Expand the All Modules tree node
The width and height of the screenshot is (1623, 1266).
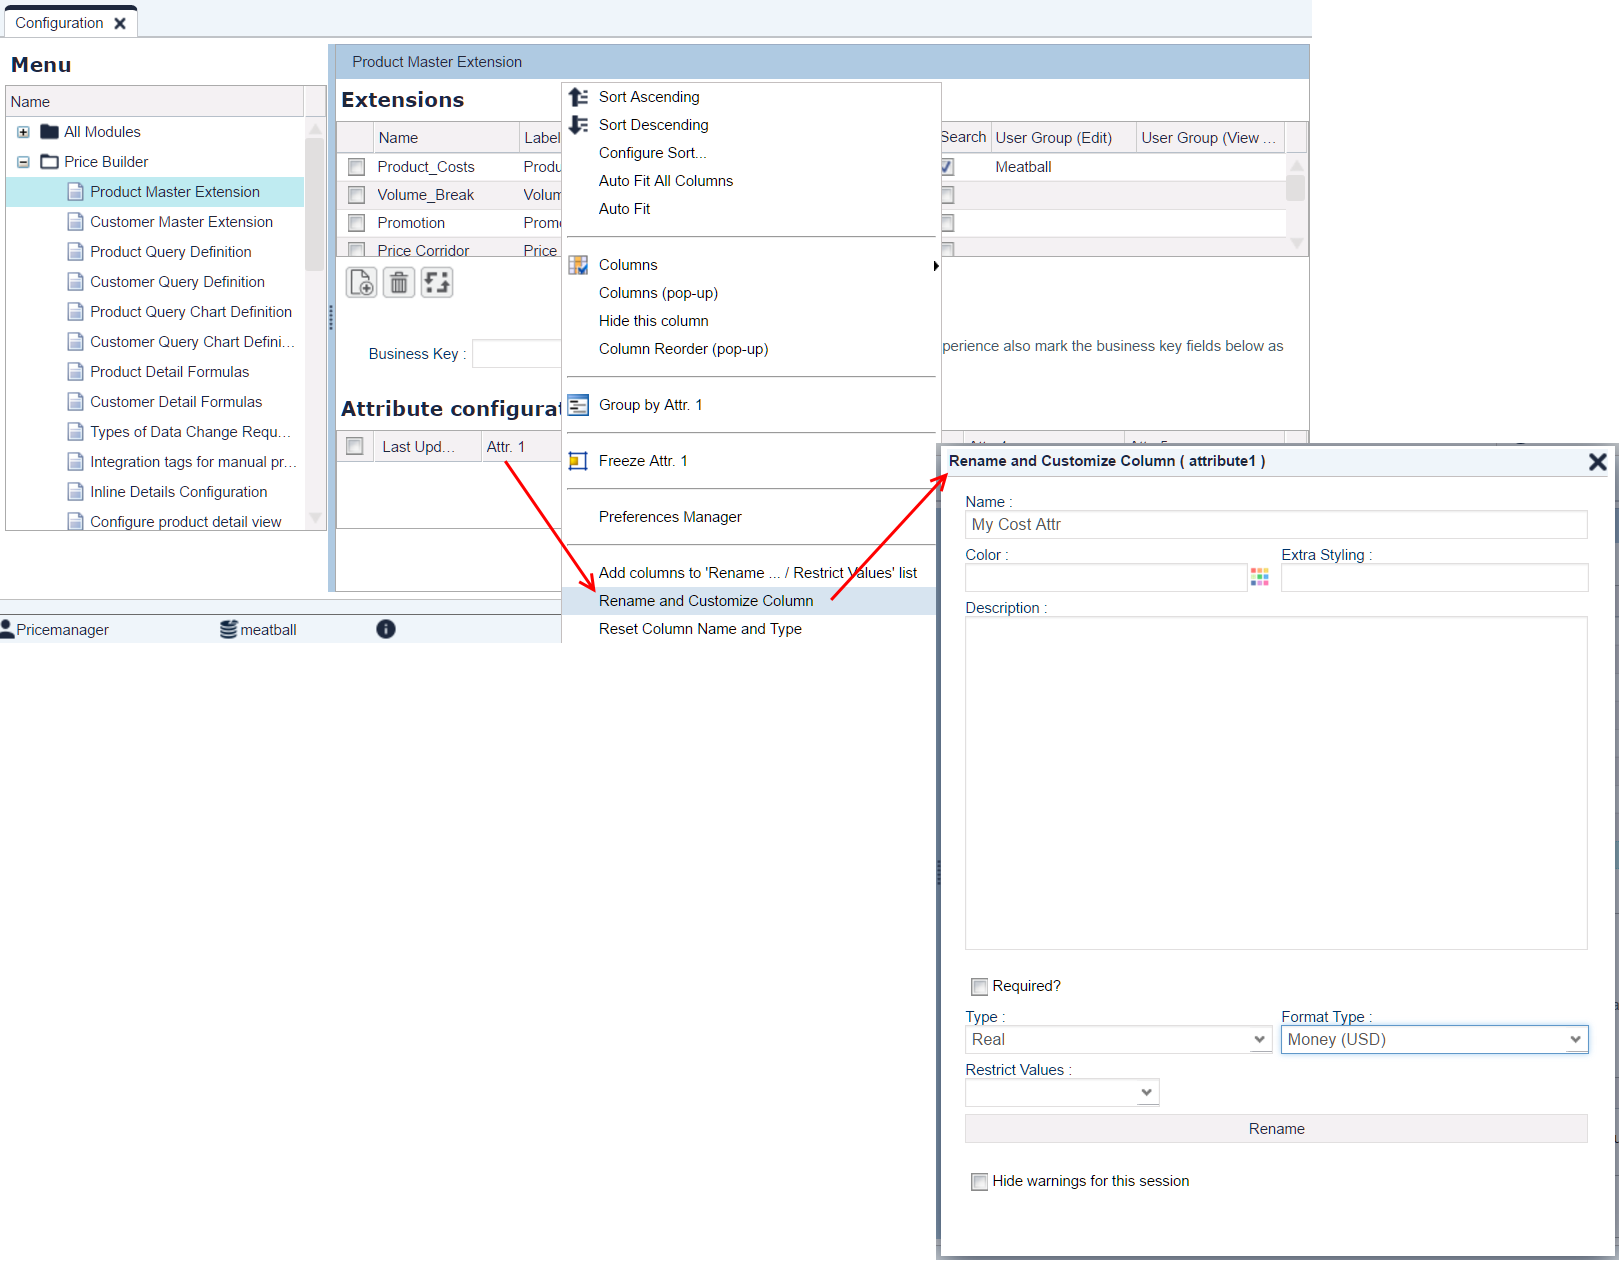(23, 132)
